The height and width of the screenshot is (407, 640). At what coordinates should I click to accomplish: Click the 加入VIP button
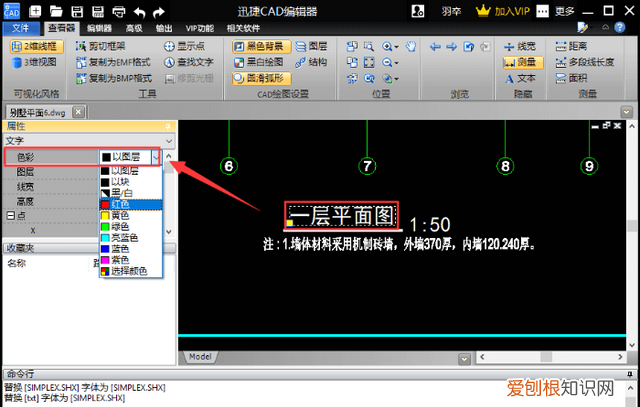point(503,11)
